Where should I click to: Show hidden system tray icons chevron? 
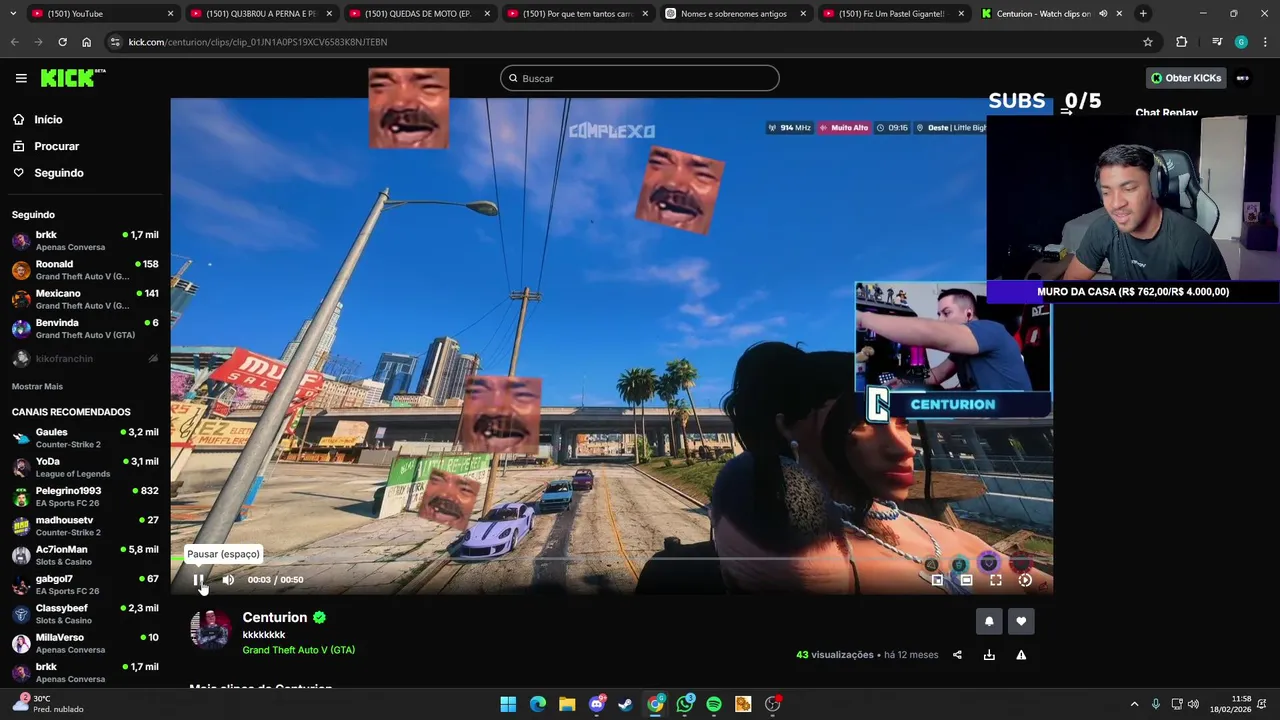(1134, 704)
